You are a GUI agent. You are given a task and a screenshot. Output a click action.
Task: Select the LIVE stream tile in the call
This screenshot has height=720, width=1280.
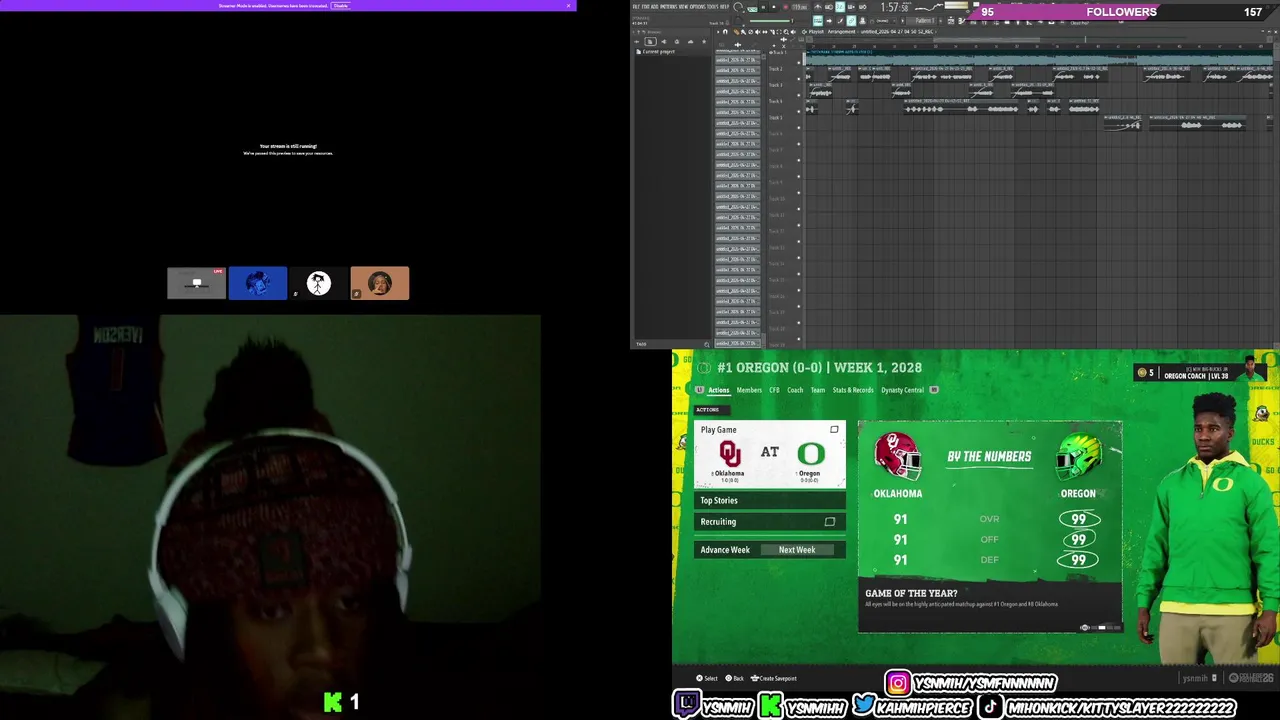[x=196, y=283]
